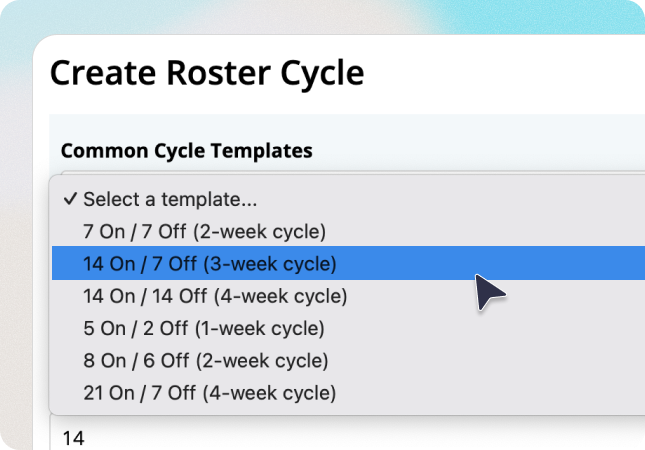The image size is (645, 450).
Task: Click the checkmark beside Select a template
Action: coord(70,199)
